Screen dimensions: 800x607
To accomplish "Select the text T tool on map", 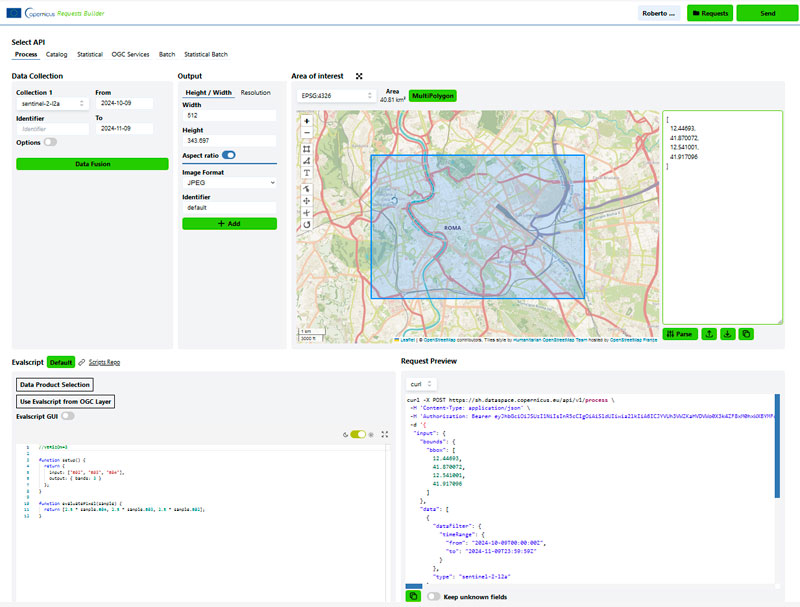I will [x=307, y=173].
